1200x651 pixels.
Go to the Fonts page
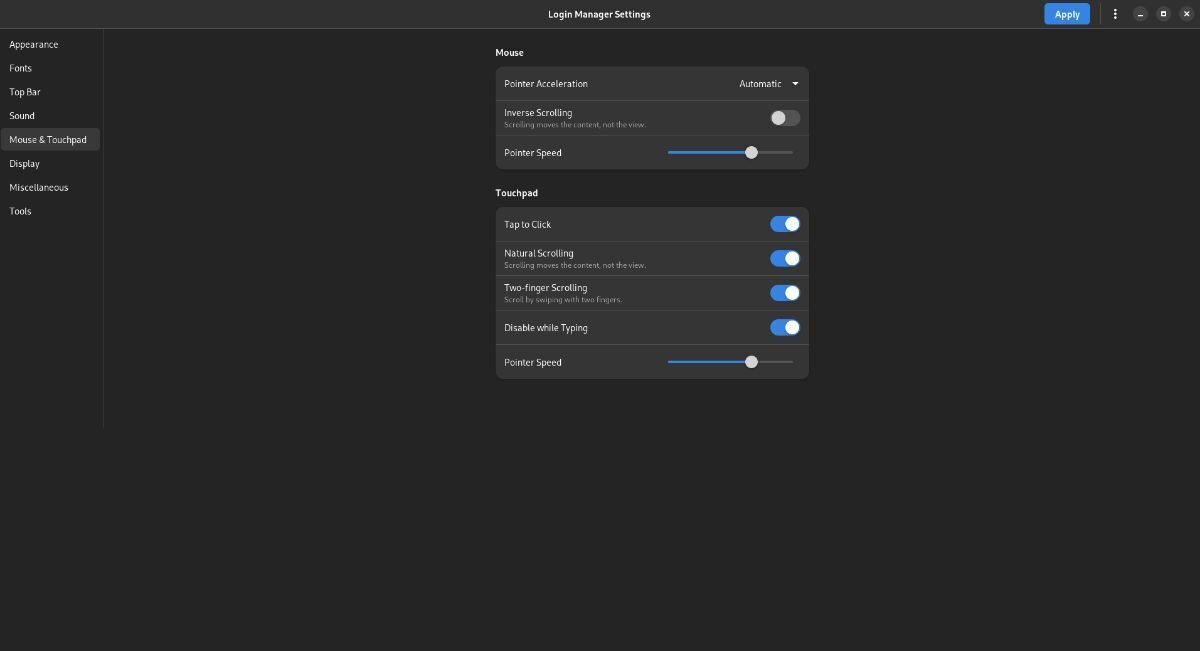click(x=50, y=68)
